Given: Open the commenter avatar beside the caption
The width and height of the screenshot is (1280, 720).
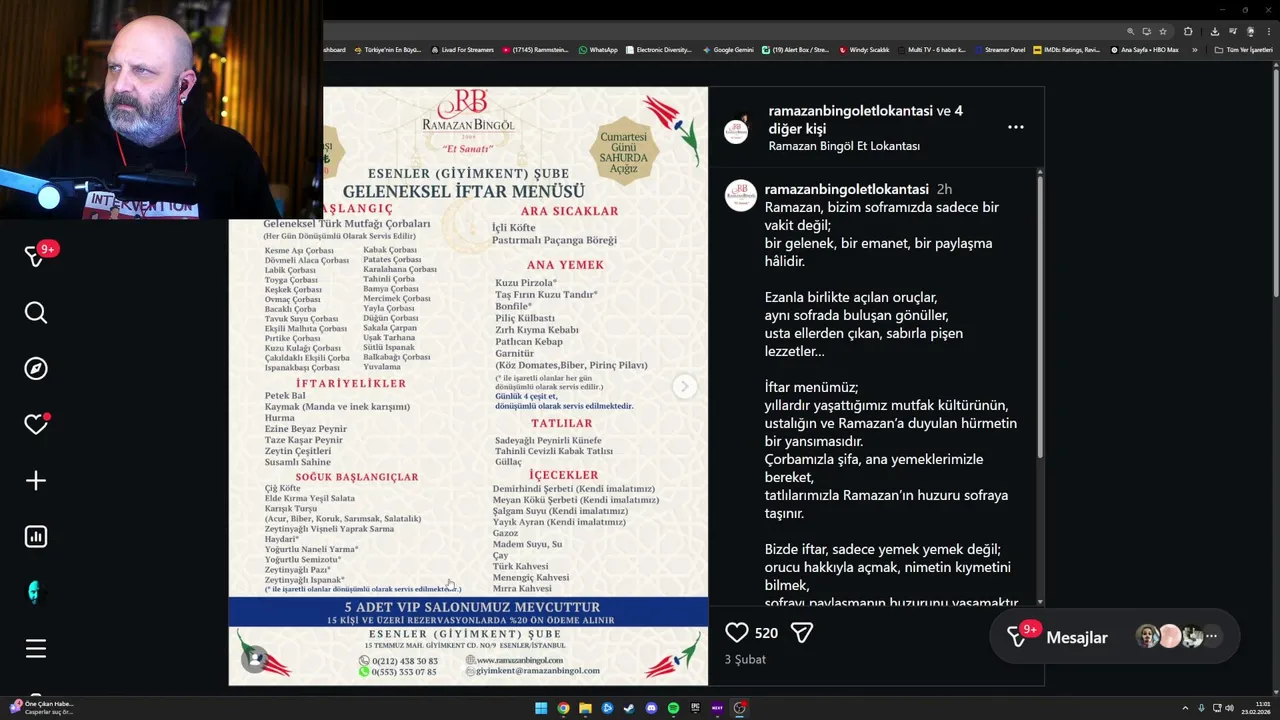Looking at the screenshot, I should (x=740, y=196).
